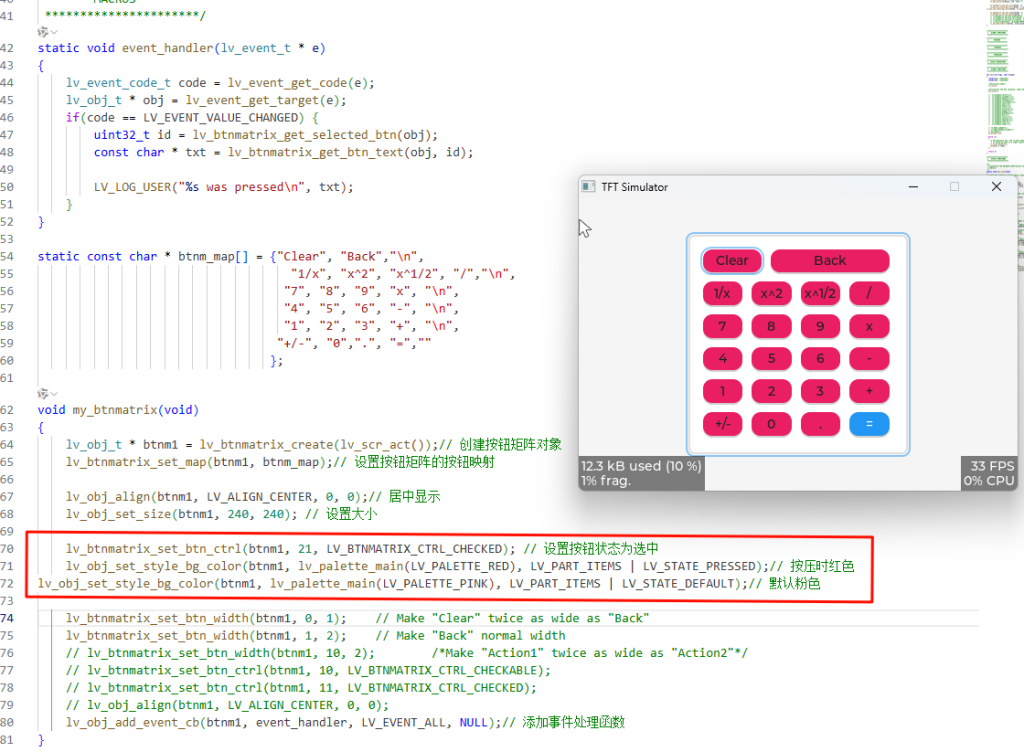Tap the +/- sign toggle key
The image size is (1024, 752).
(722, 424)
